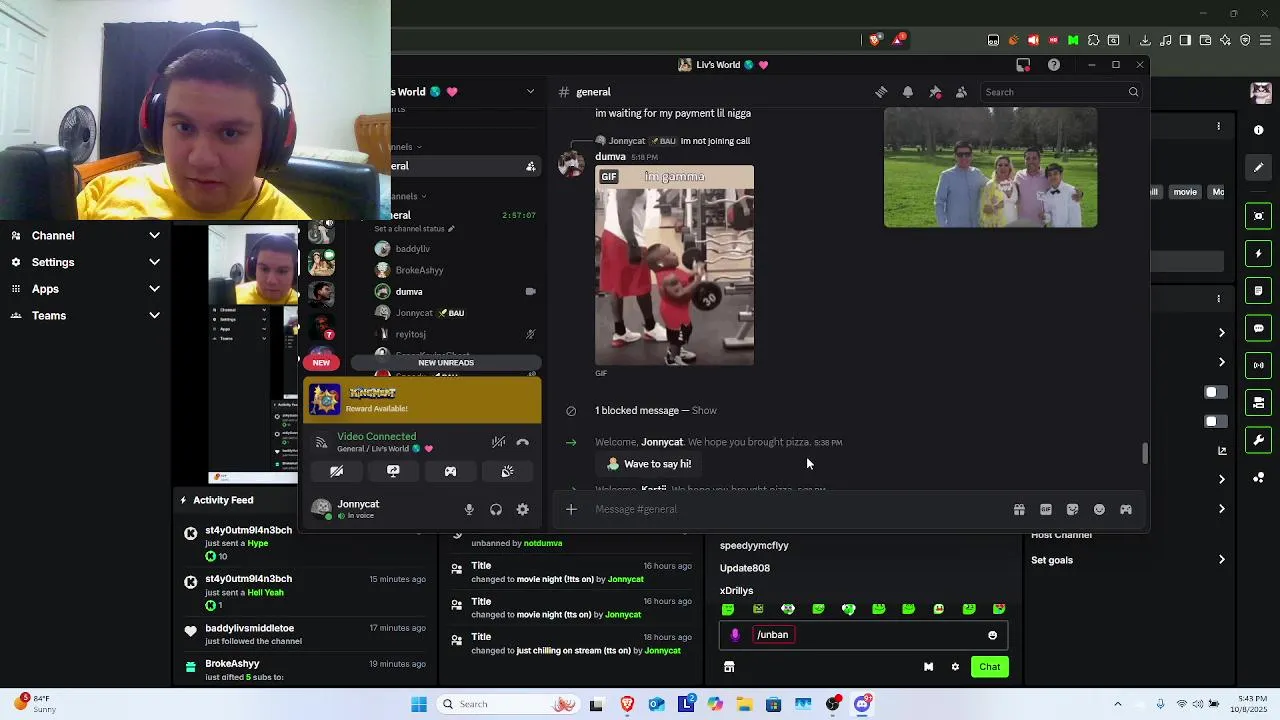
Task: Select dumva in voice channel list
Action: [x=409, y=292]
